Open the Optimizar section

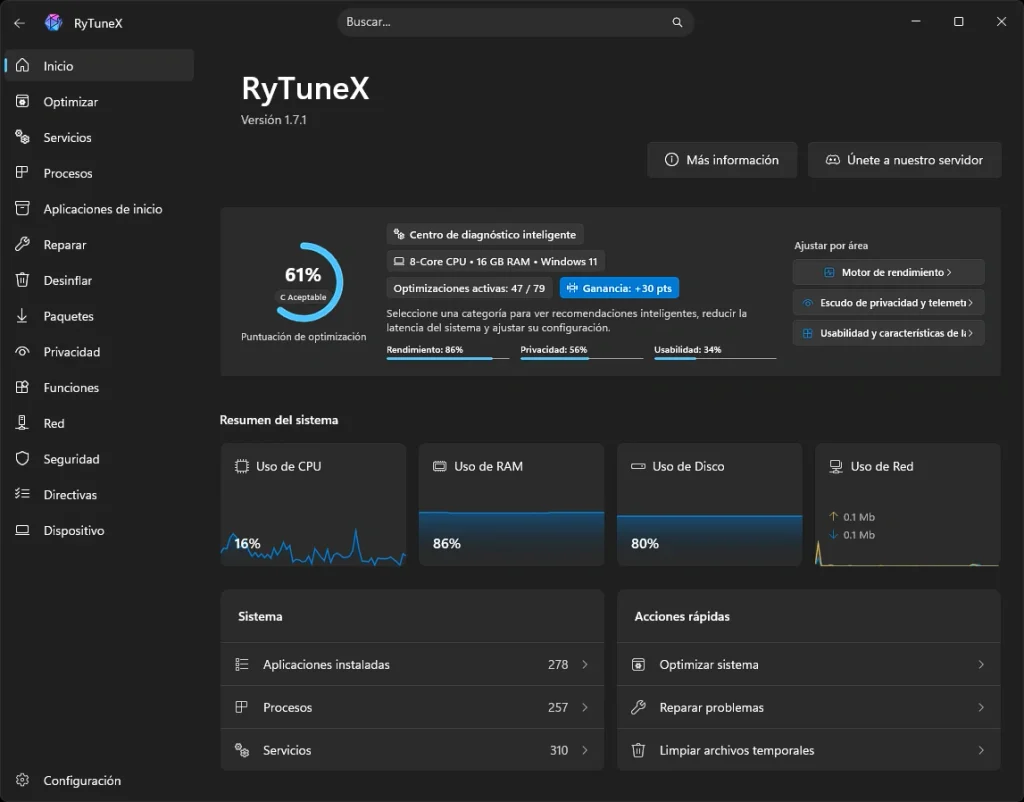[99, 101]
